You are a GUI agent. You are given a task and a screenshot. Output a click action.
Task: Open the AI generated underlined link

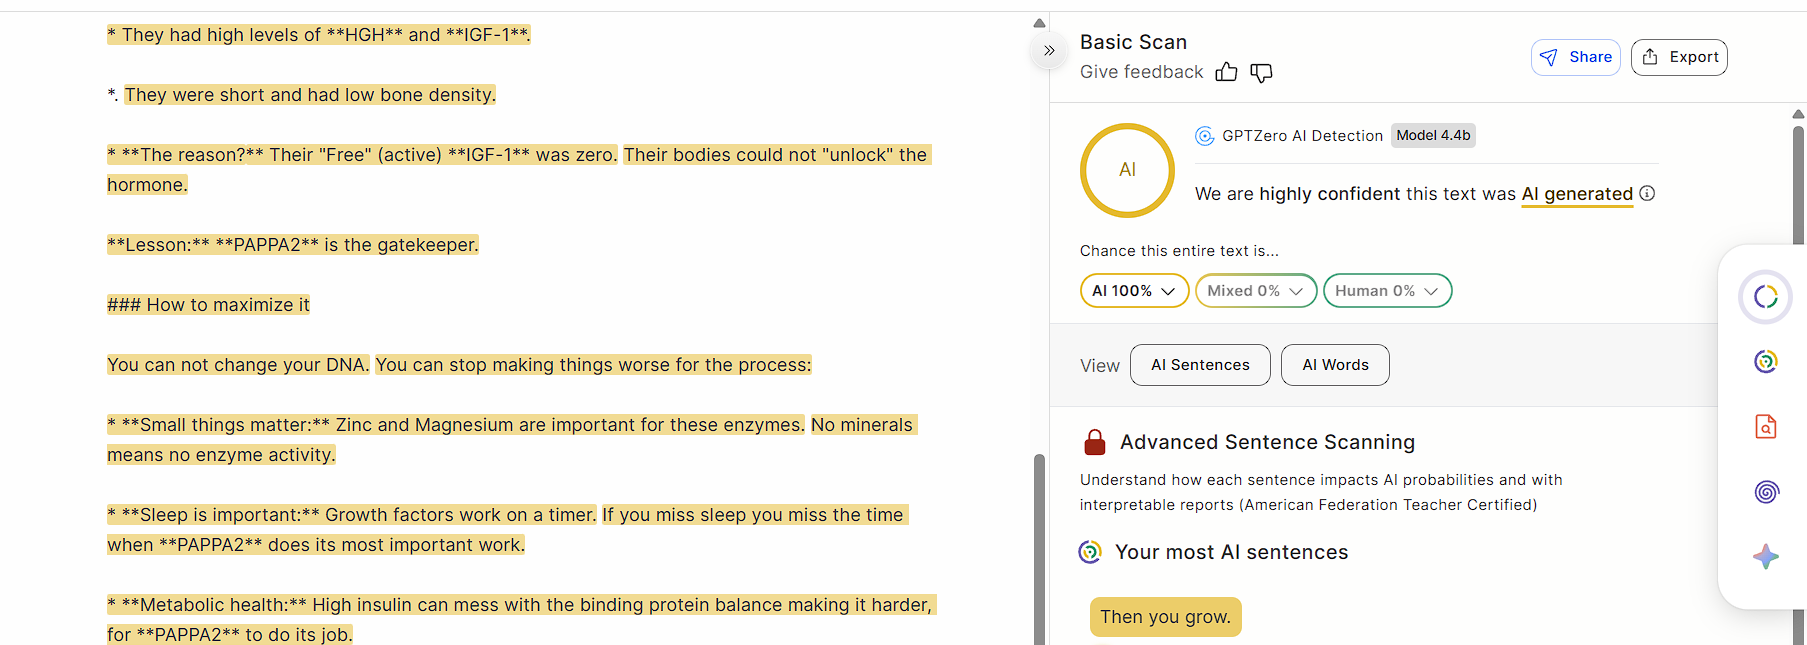(x=1577, y=194)
